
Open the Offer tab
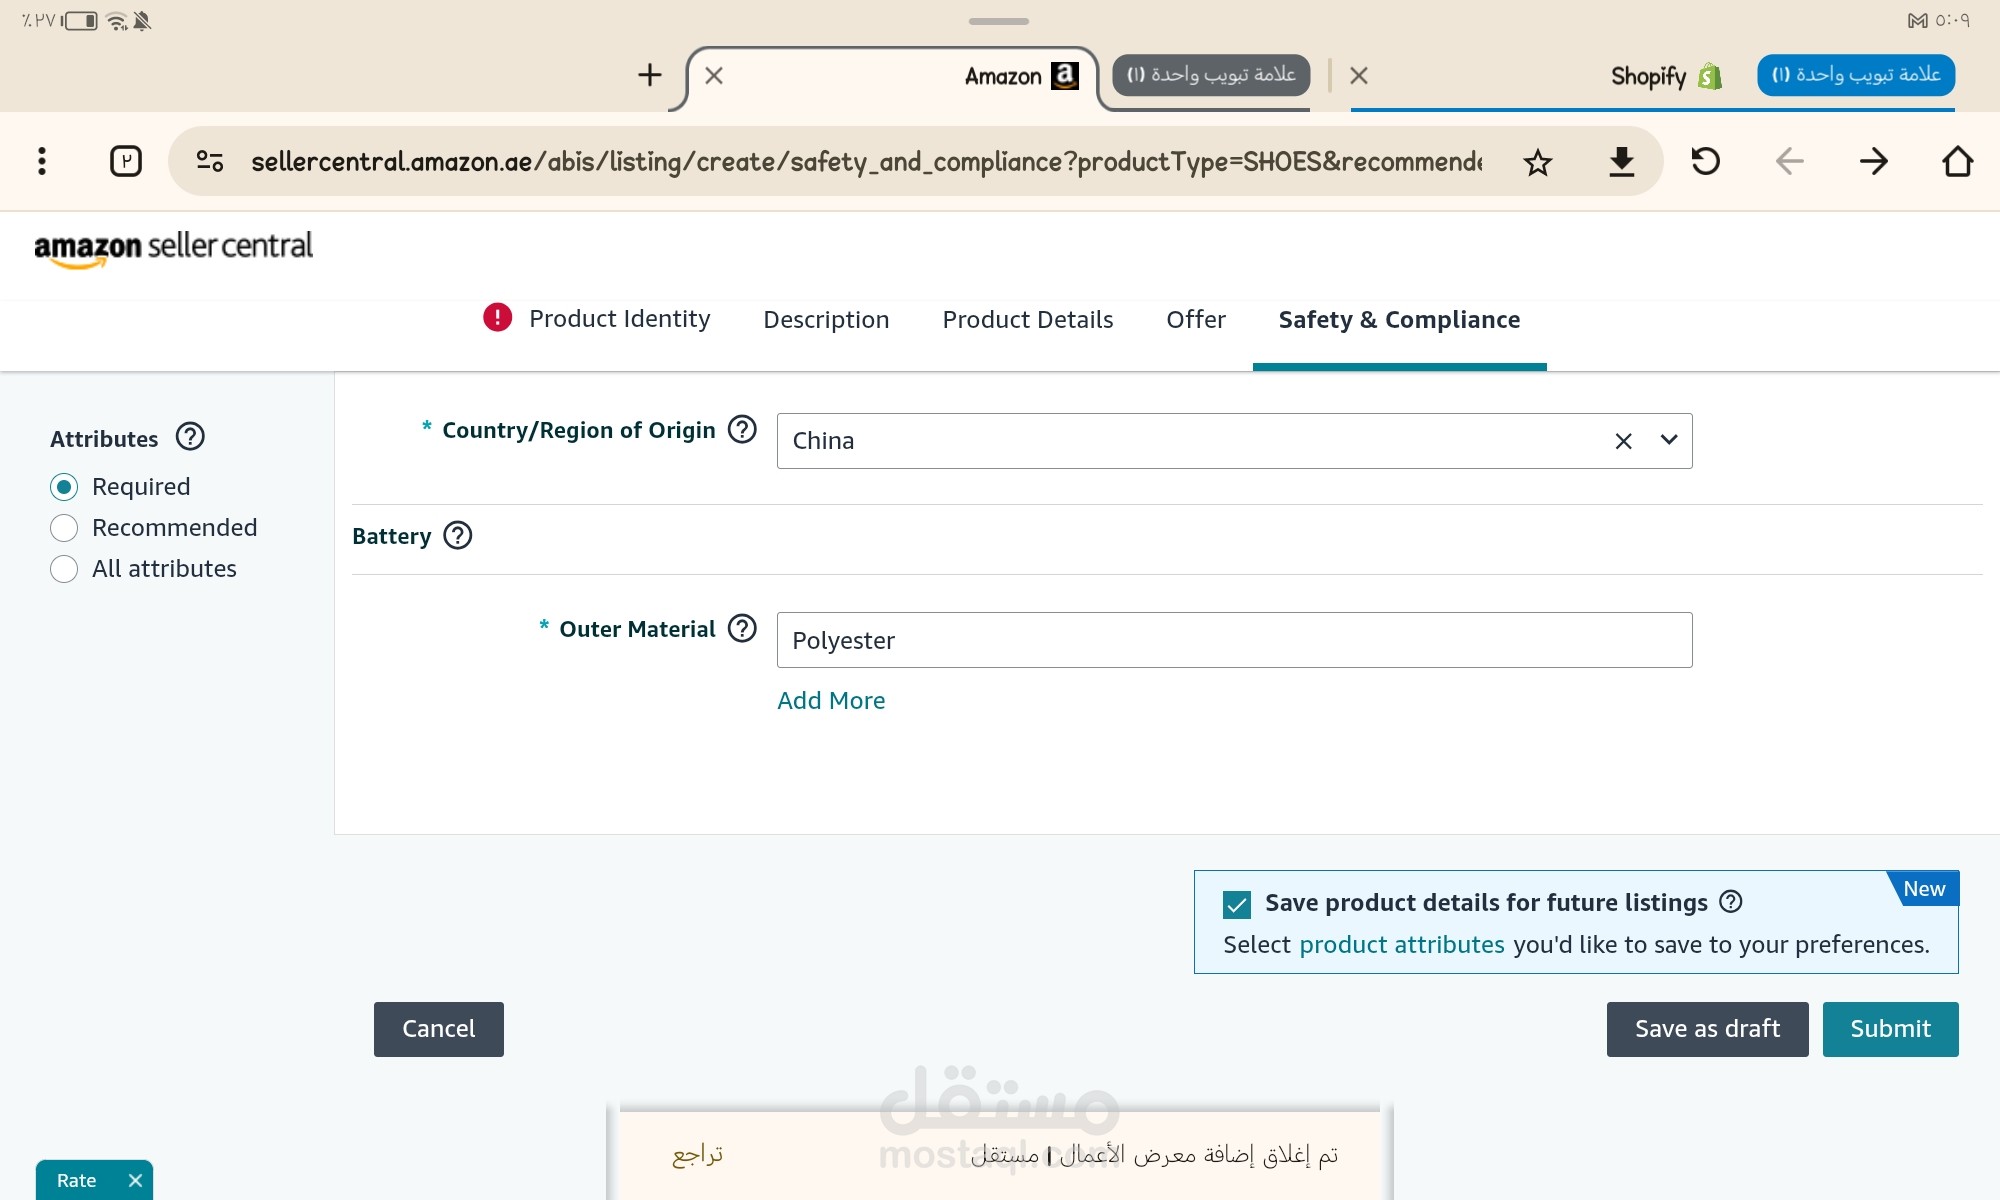click(1195, 319)
